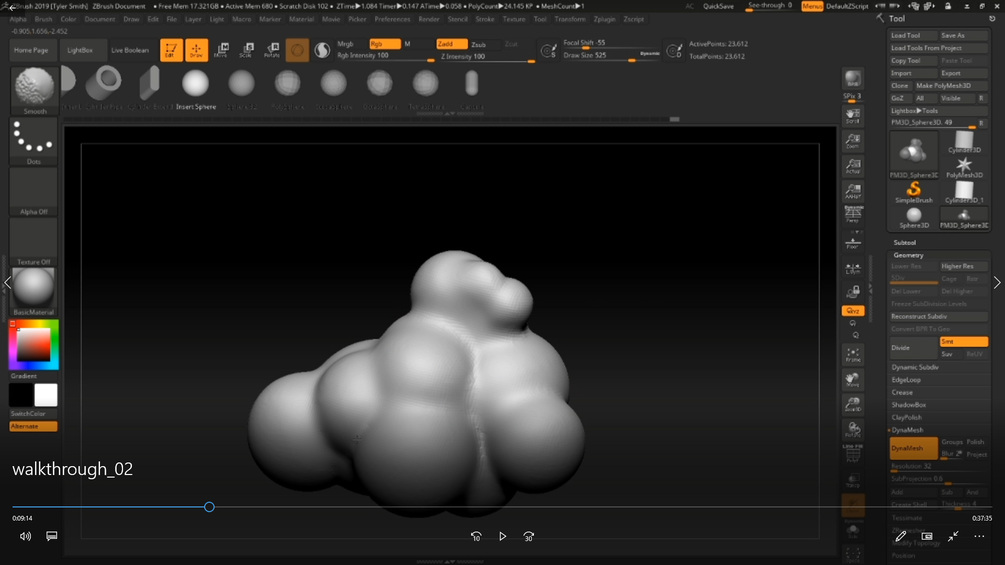The width and height of the screenshot is (1005, 565).
Task: Open the Render menu
Action: tap(429, 19)
